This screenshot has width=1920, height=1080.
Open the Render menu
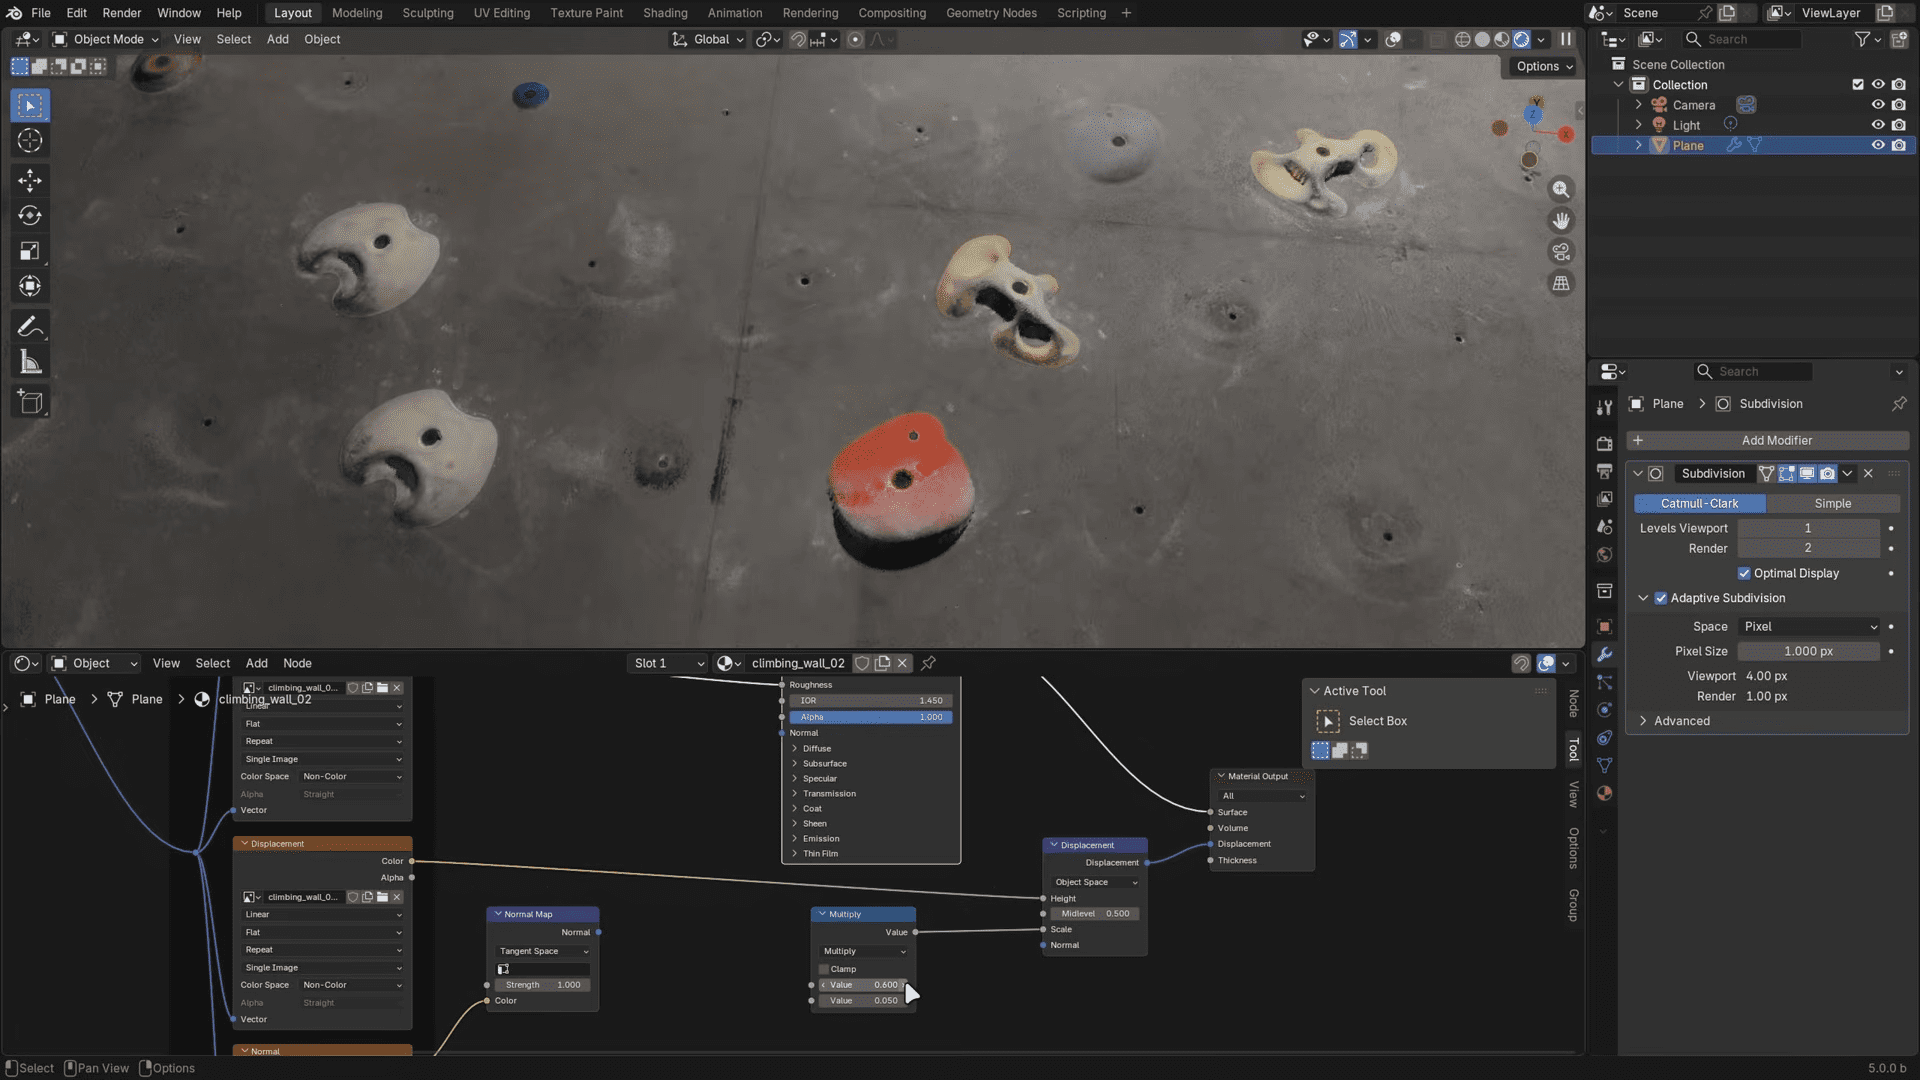click(121, 13)
